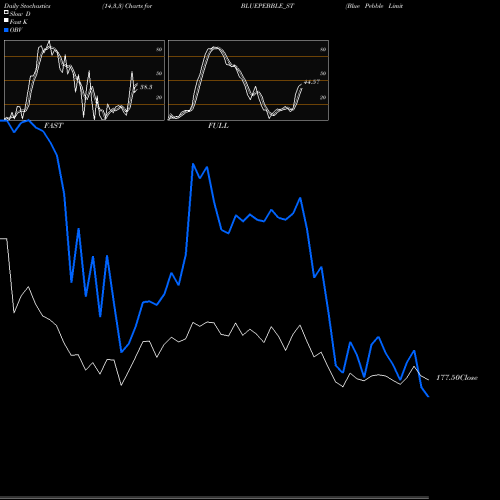Click the 50 axis label in FULL chart

click(323, 73)
